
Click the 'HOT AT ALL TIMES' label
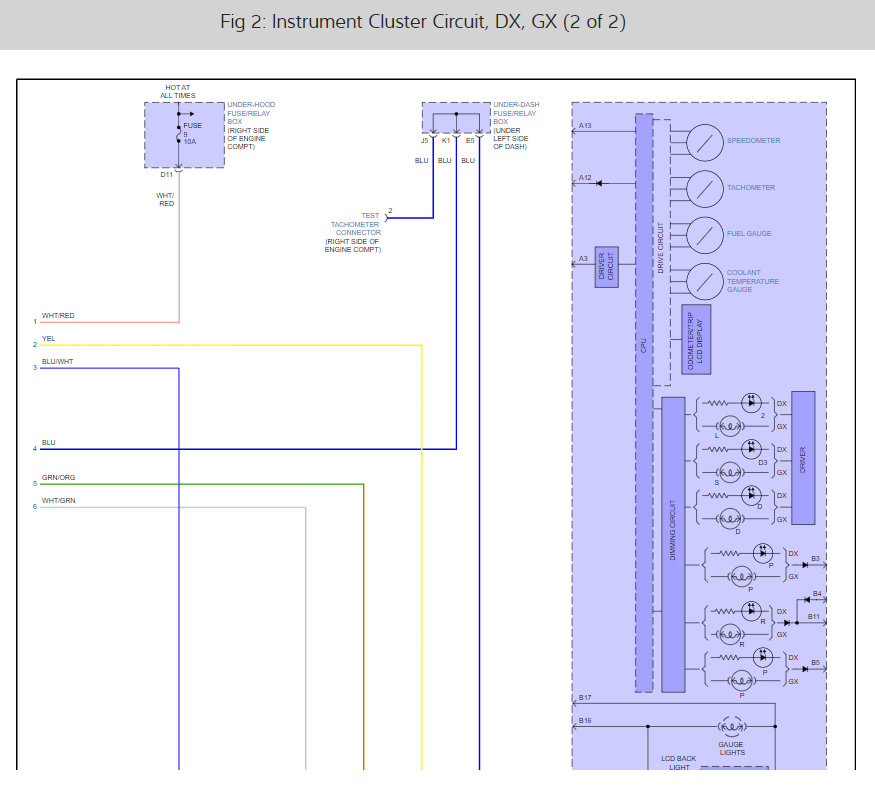click(x=179, y=92)
